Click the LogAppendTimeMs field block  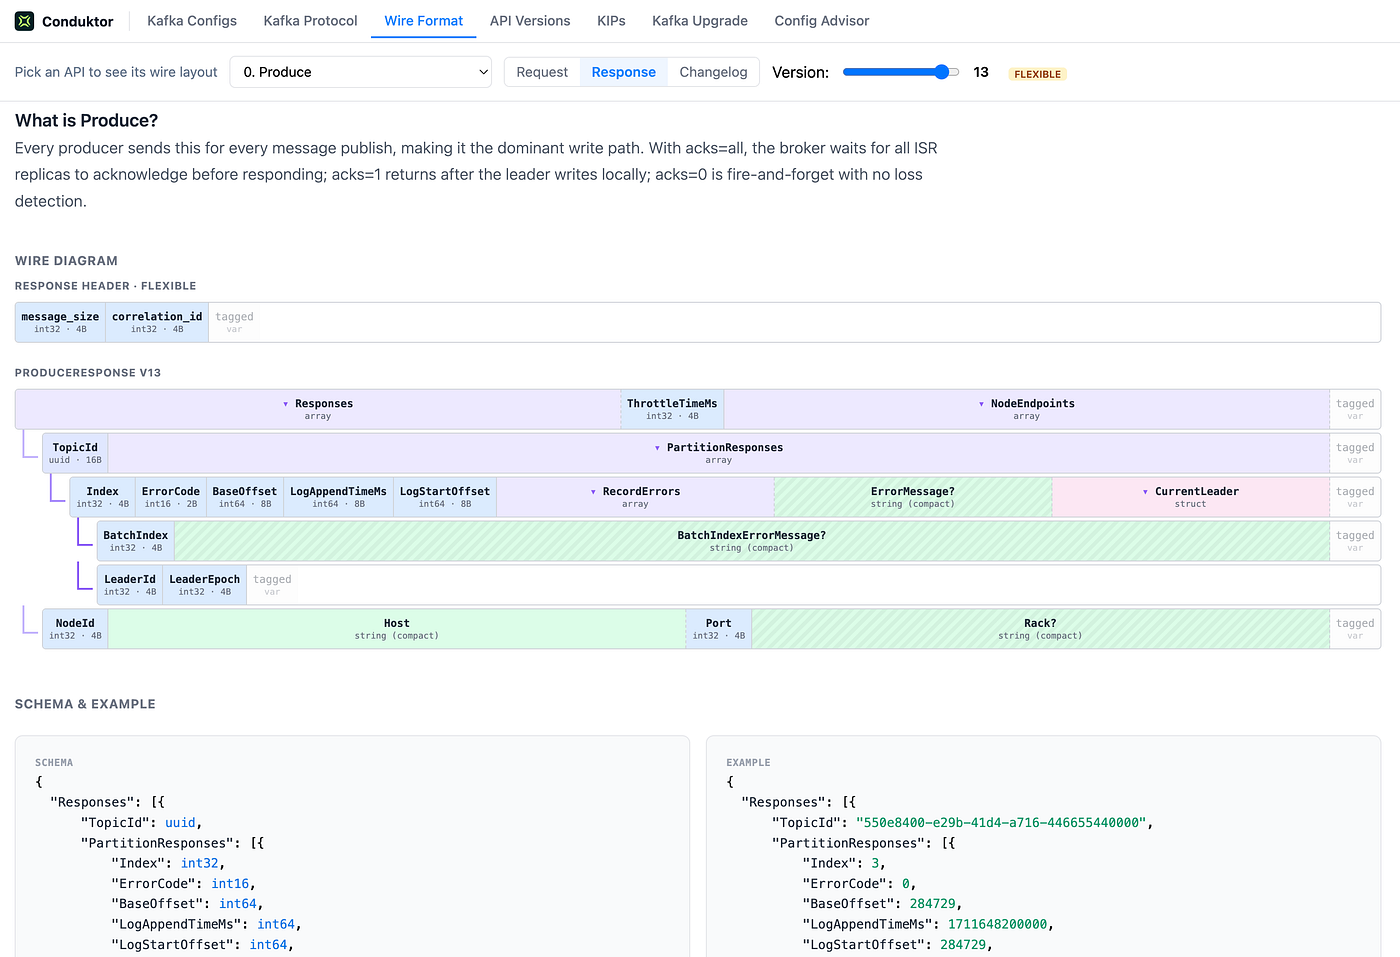point(338,497)
